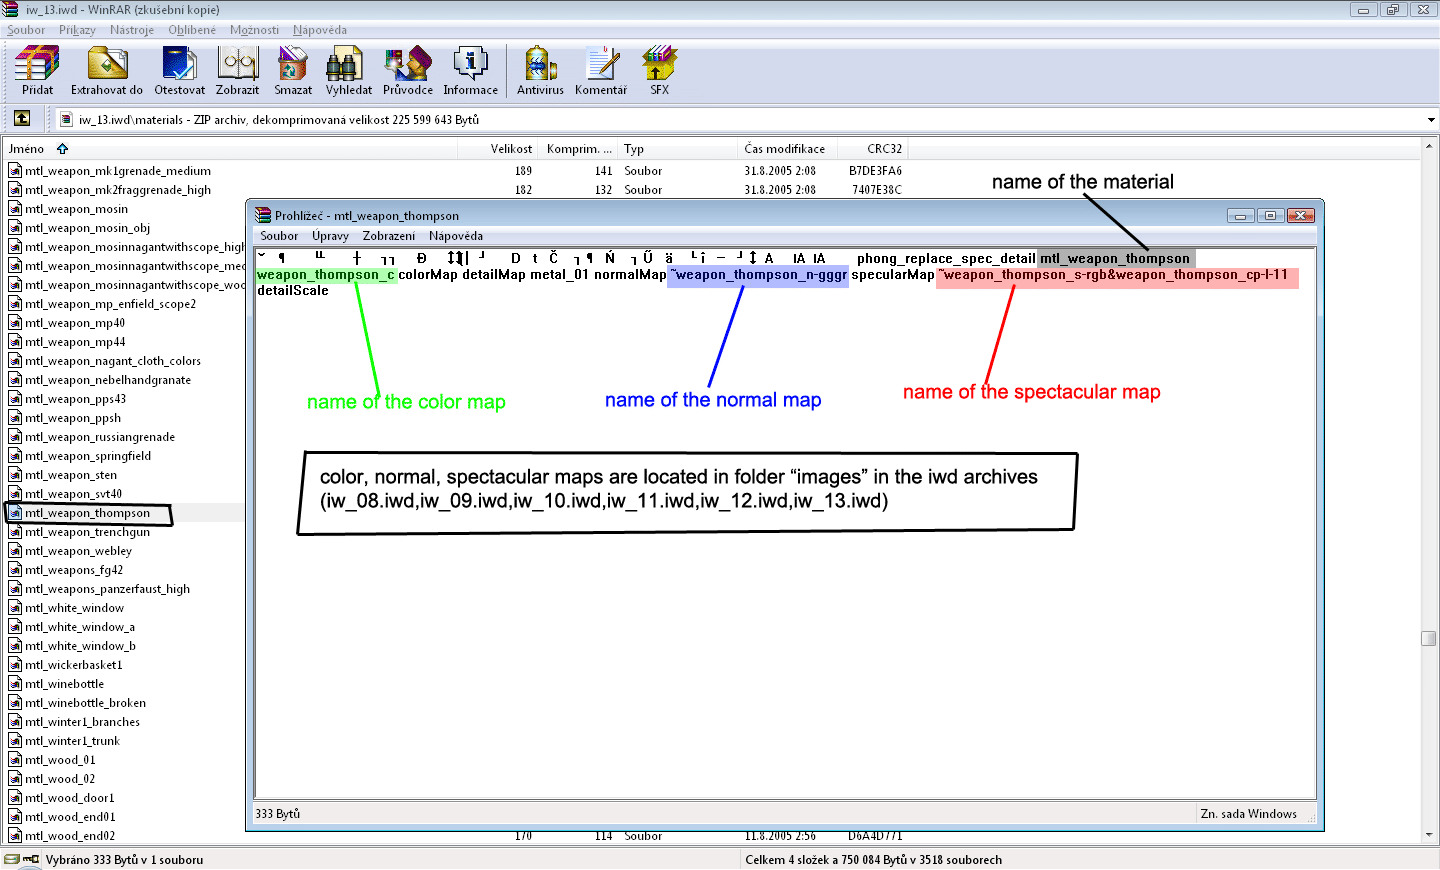This screenshot has width=1440, height=870.
Task: Open the Průvodce (Wizard) toolbar icon
Action: coord(408,63)
